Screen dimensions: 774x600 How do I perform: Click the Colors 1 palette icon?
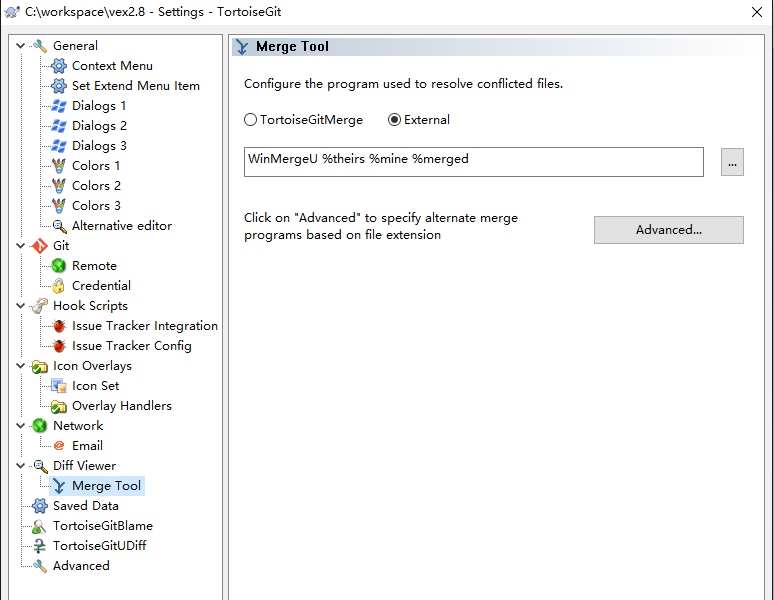pyautogui.click(x=59, y=166)
